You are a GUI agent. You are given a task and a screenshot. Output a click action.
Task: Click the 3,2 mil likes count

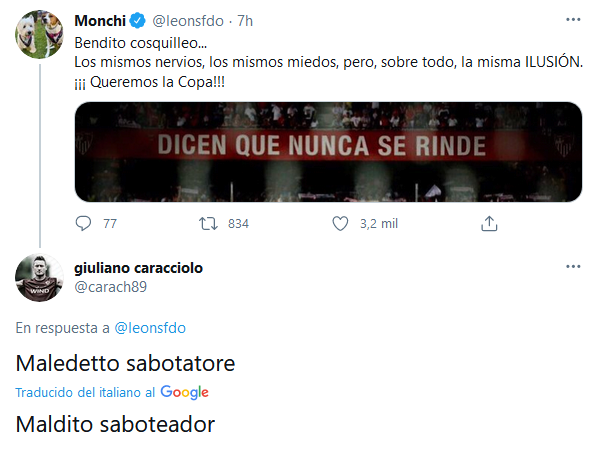[x=379, y=224]
